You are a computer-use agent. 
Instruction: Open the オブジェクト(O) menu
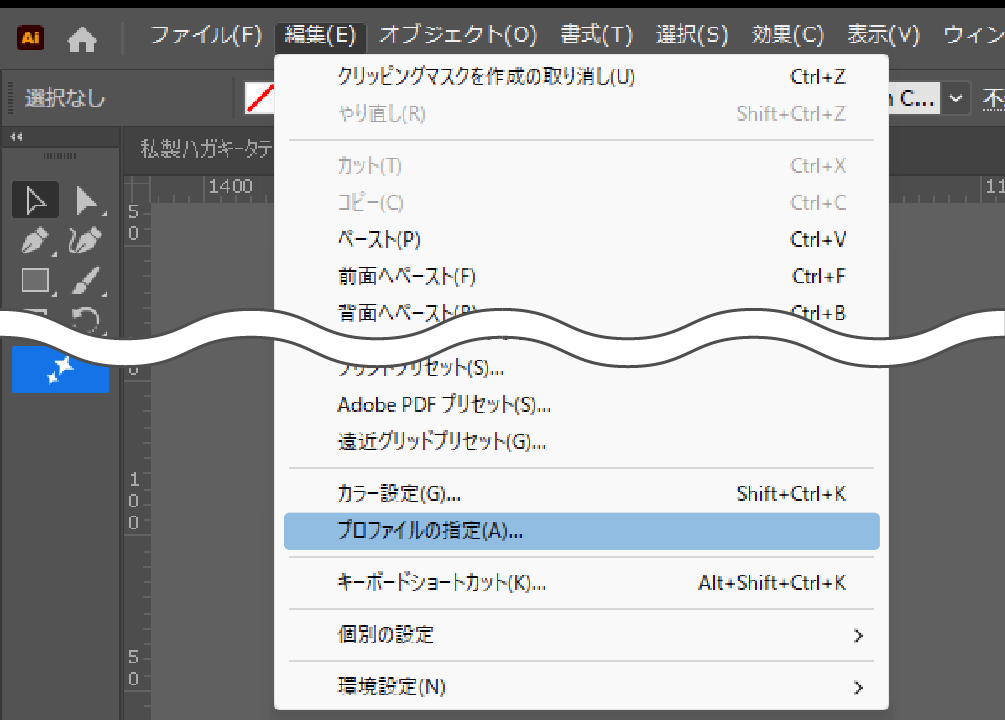pyautogui.click(x=458, y=35)
